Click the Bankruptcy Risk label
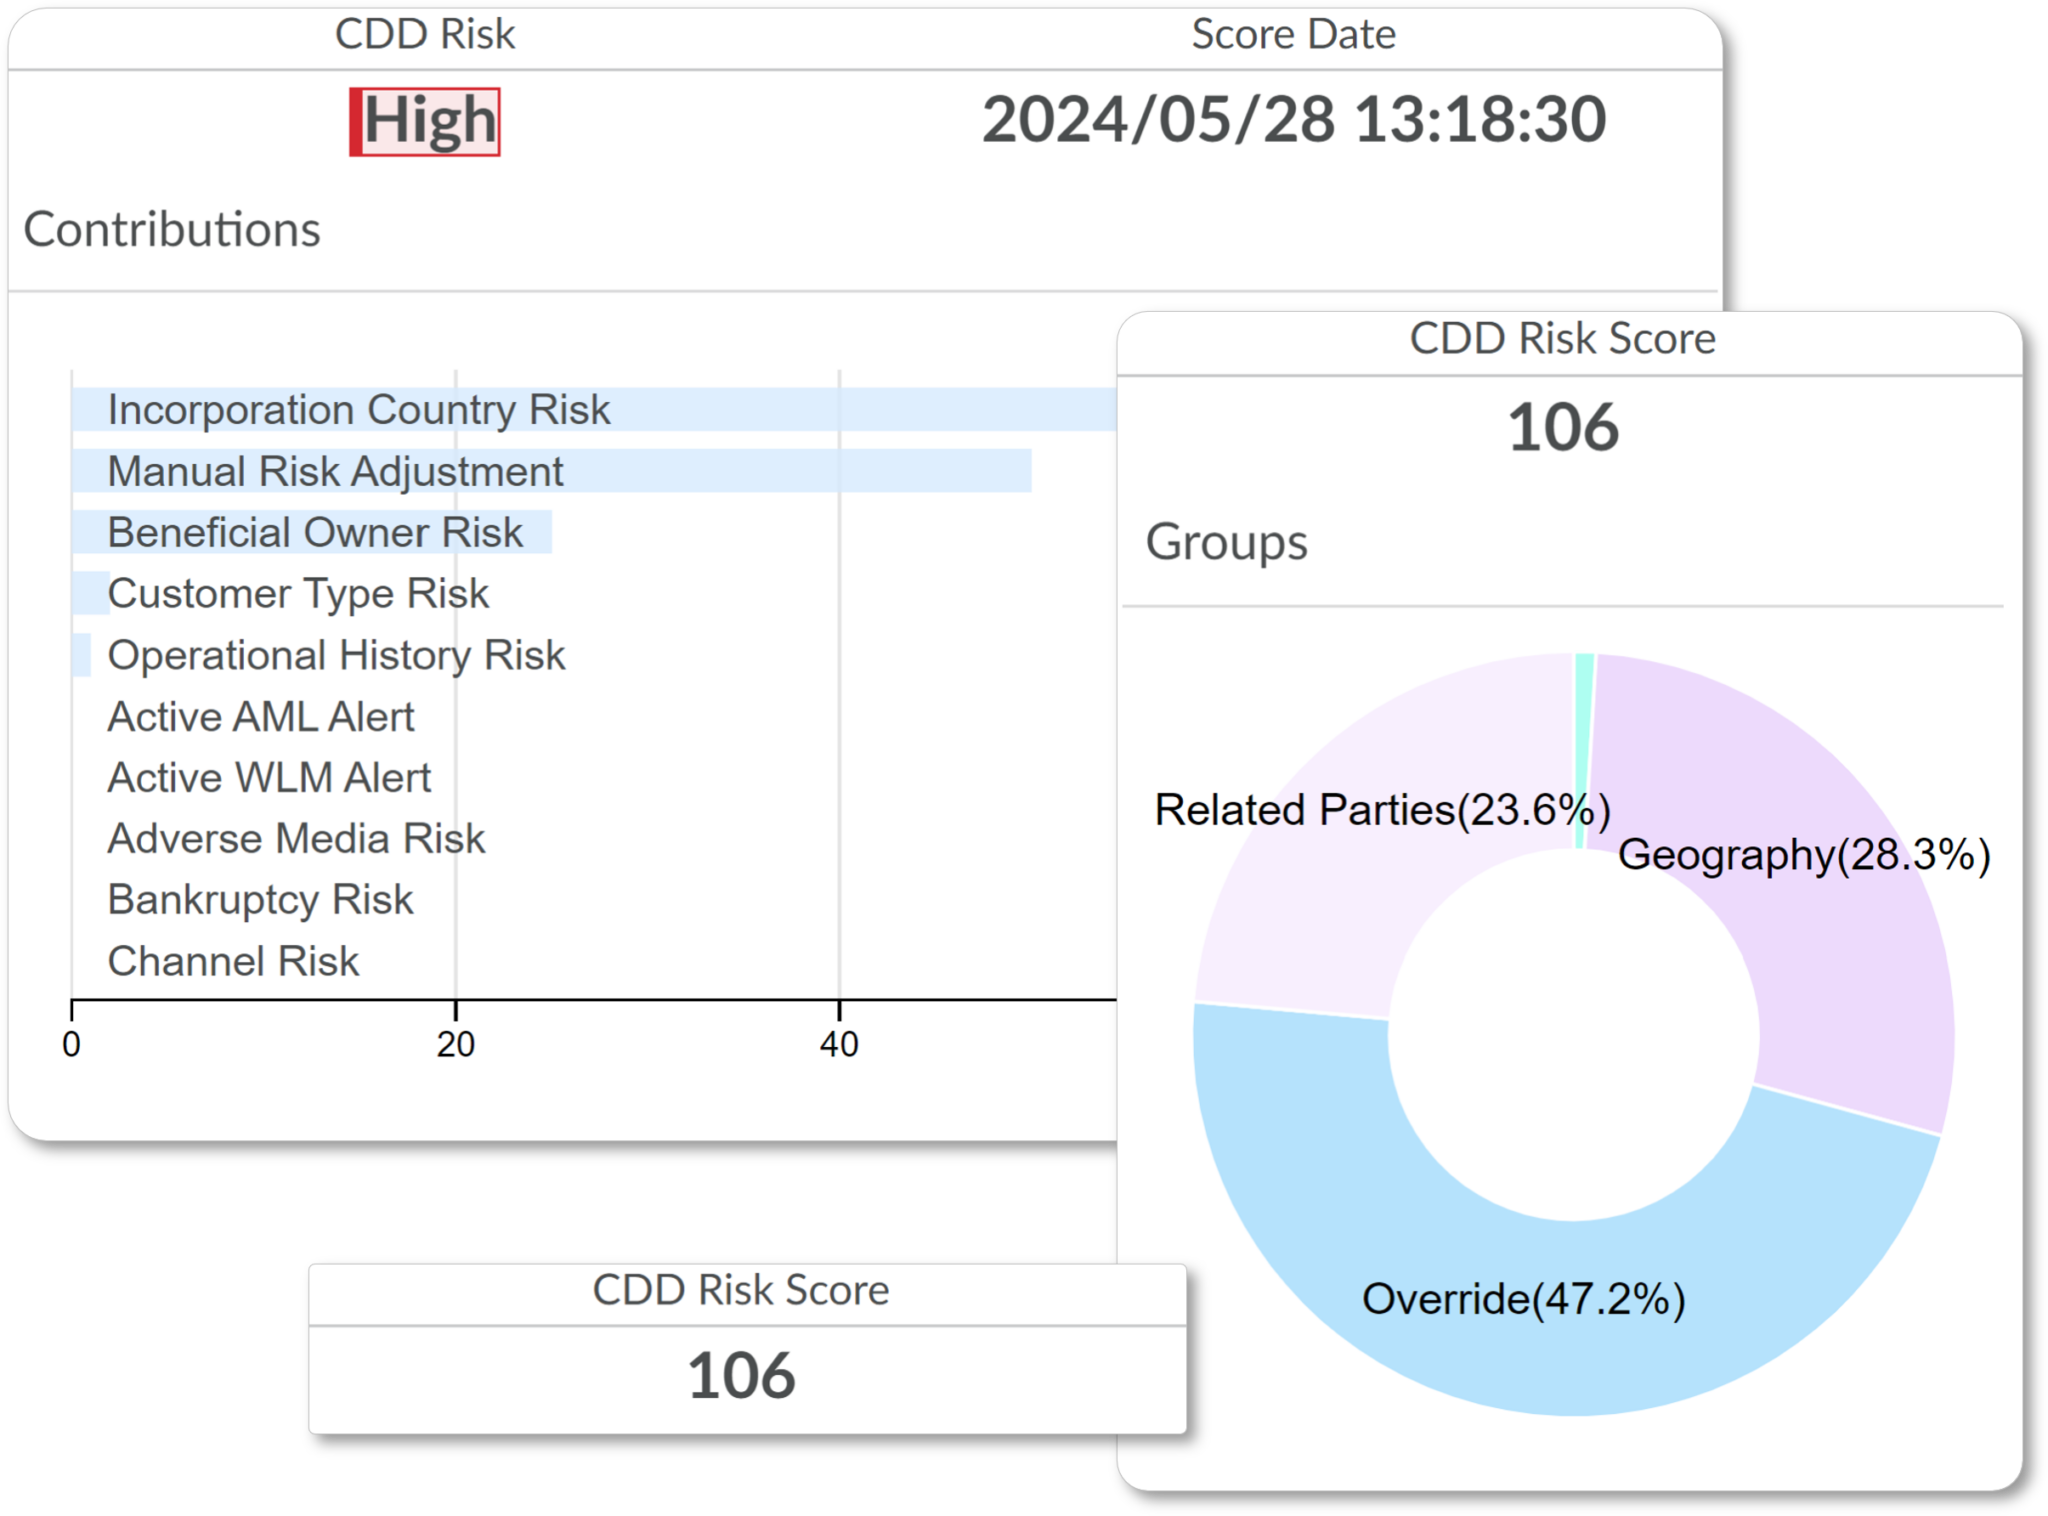The image size is (2048, 1516). [260, 899]
